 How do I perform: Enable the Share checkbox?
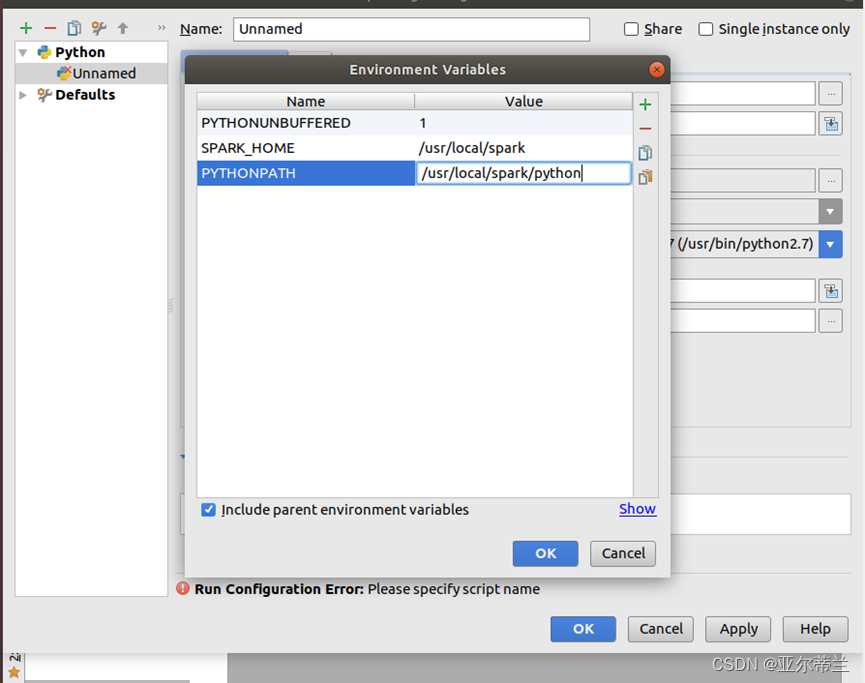tap(631, 29)
